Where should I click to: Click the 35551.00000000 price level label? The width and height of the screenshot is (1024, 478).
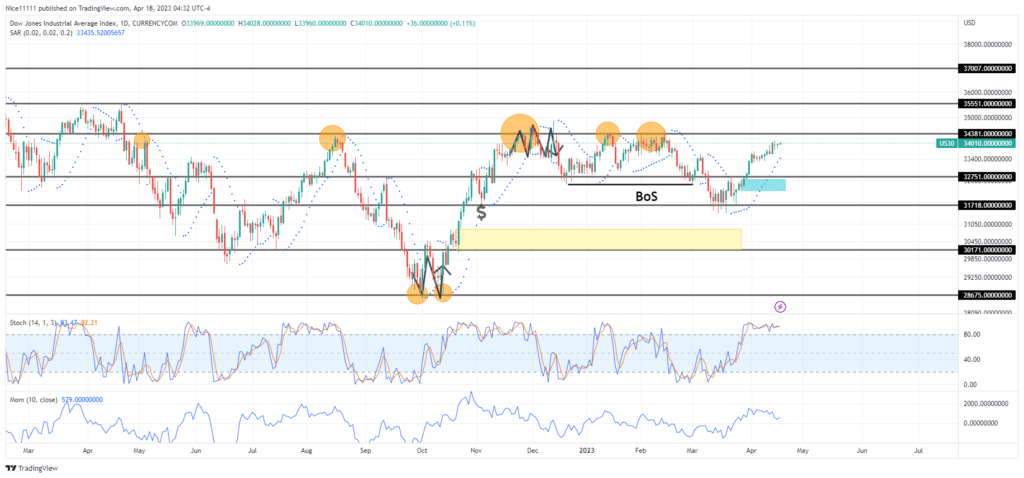click(987, 103)
